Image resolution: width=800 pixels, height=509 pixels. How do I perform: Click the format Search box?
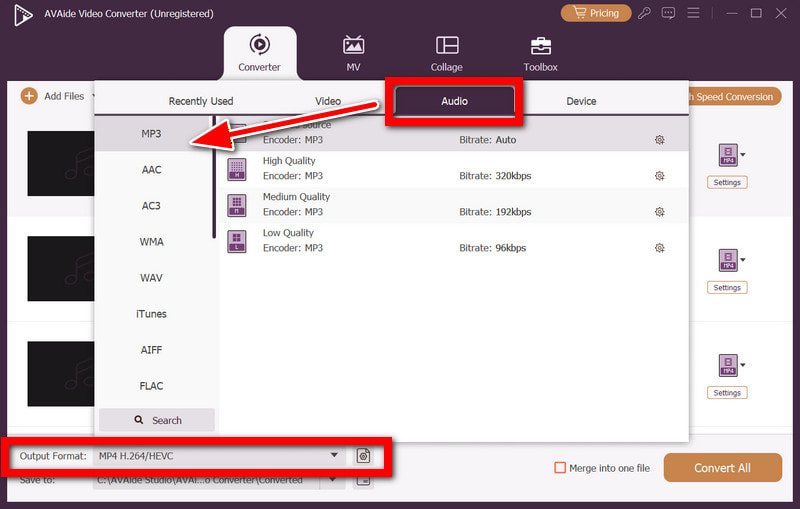pyautogui.click(x=157, y=420)
